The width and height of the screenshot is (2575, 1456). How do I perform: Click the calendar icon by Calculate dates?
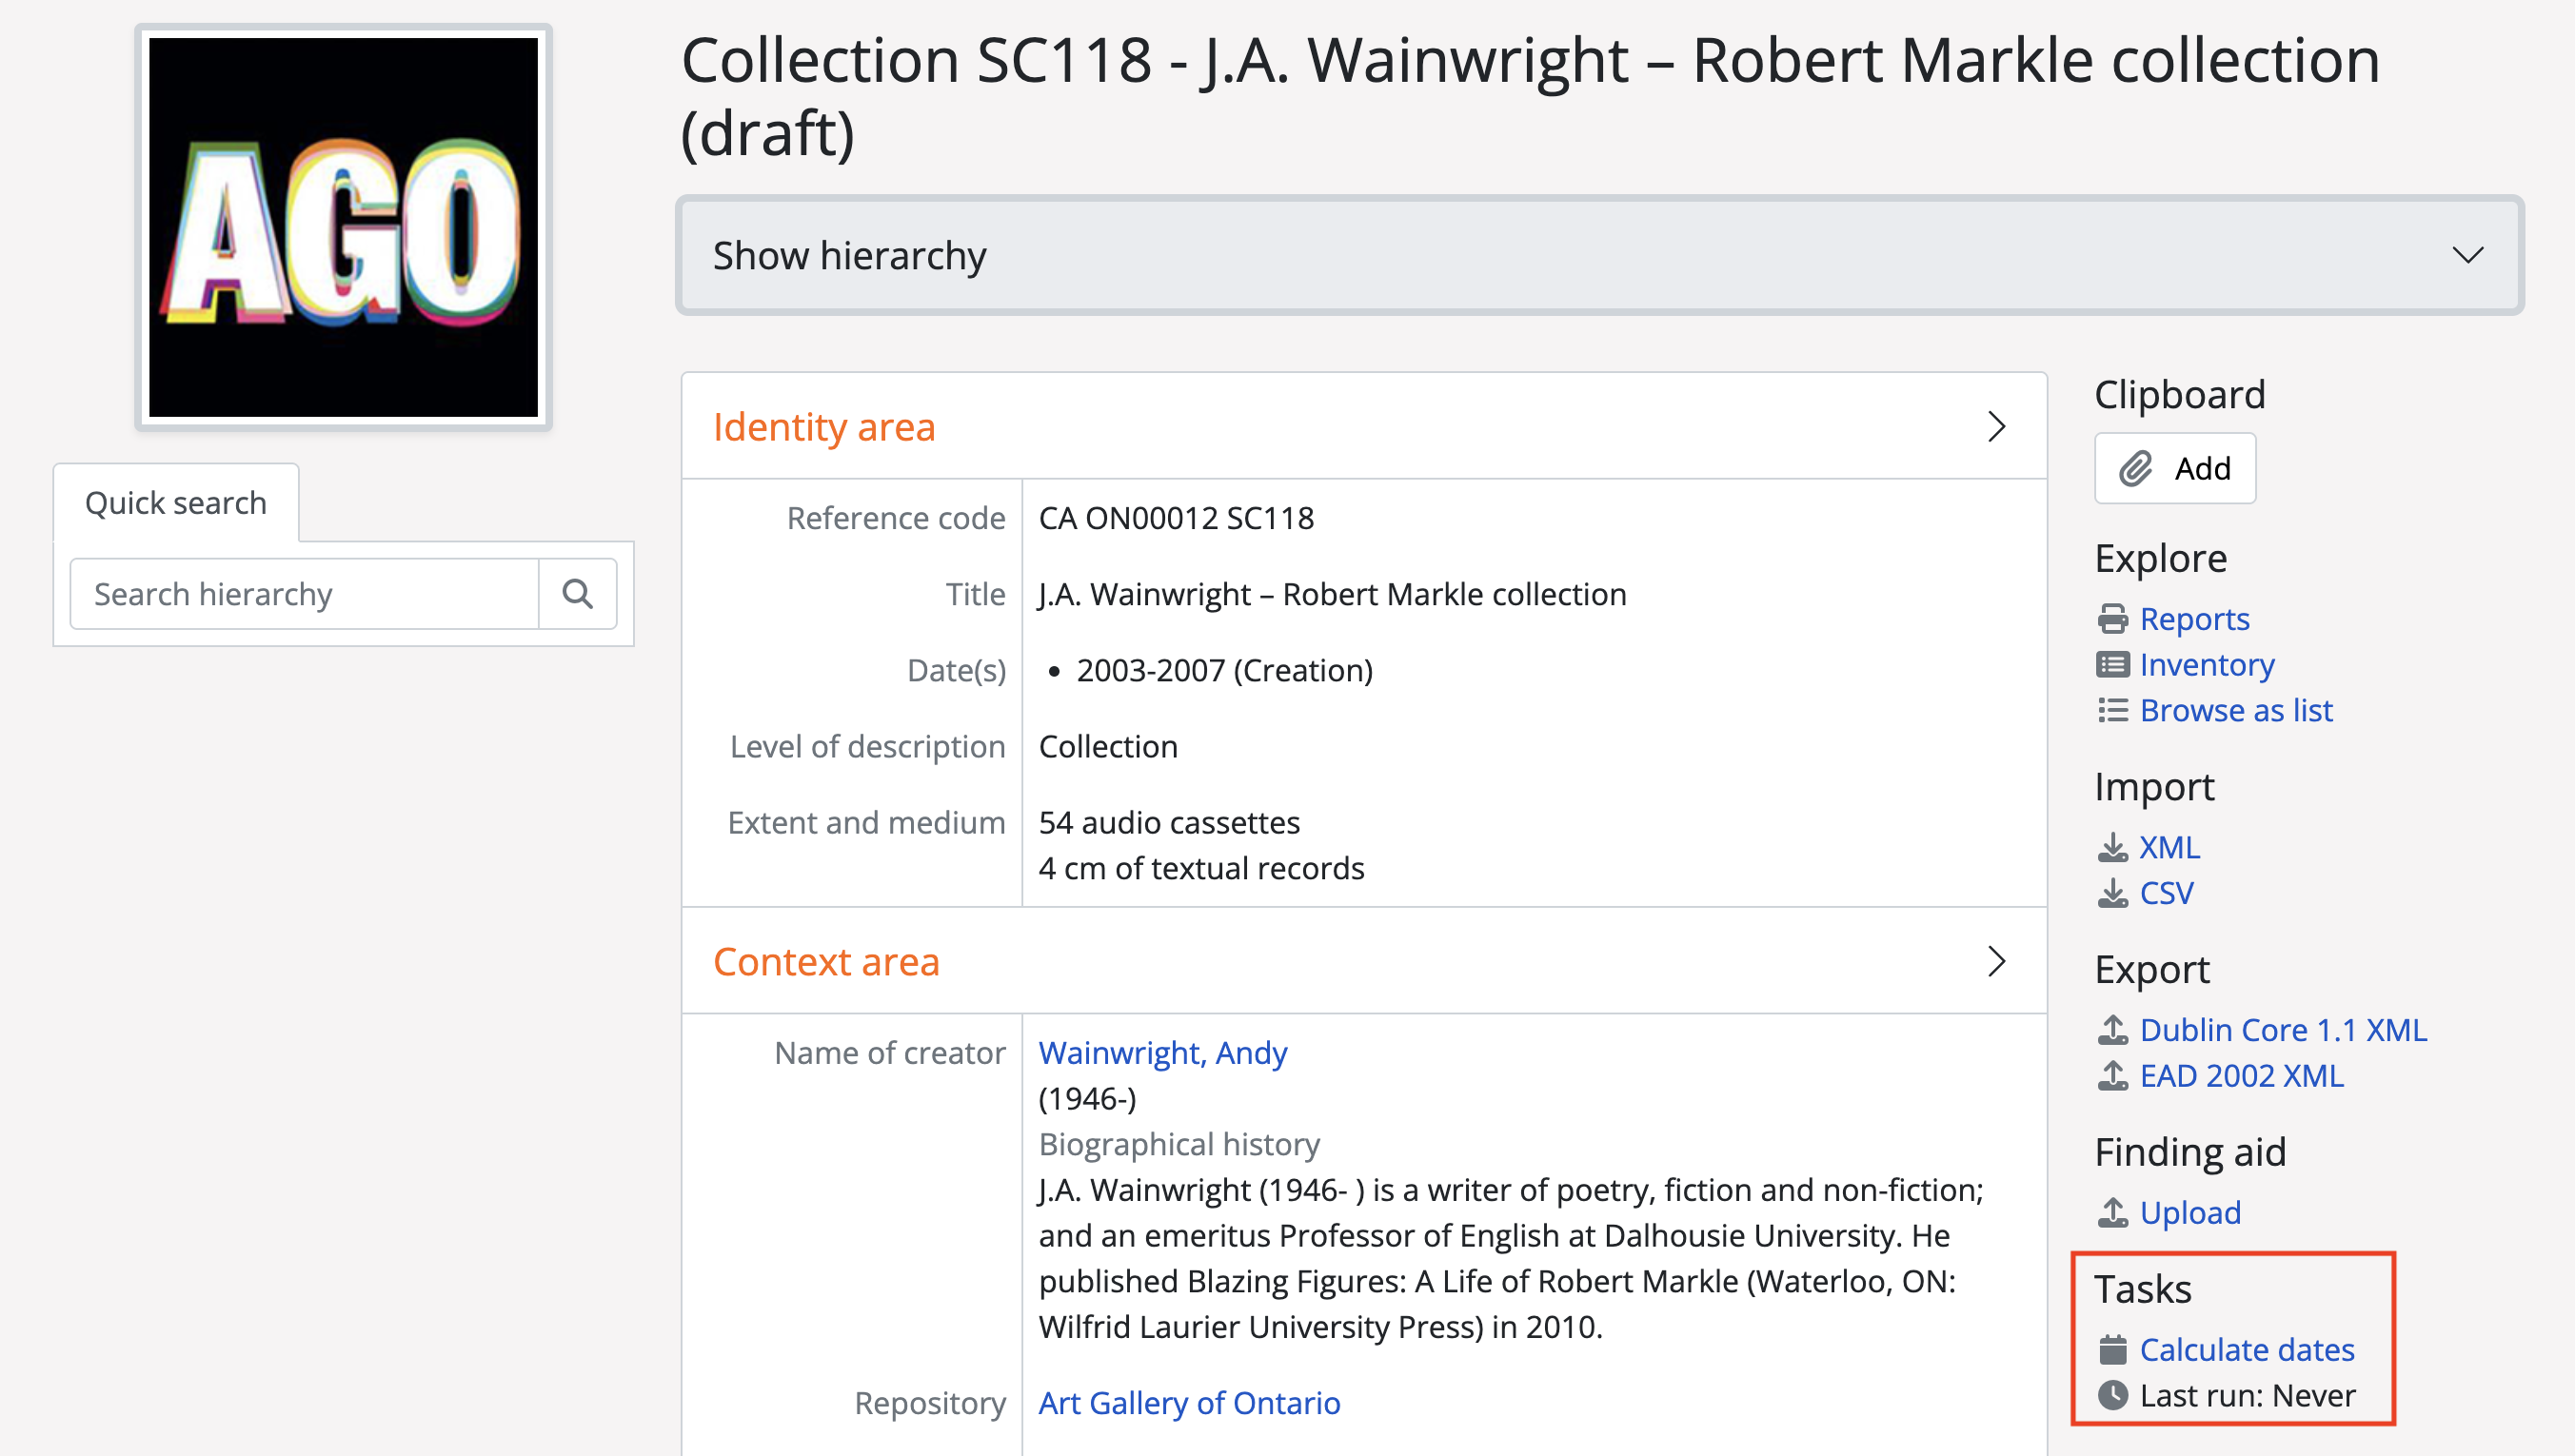pyautogui.click(x=2112, y=1350)
